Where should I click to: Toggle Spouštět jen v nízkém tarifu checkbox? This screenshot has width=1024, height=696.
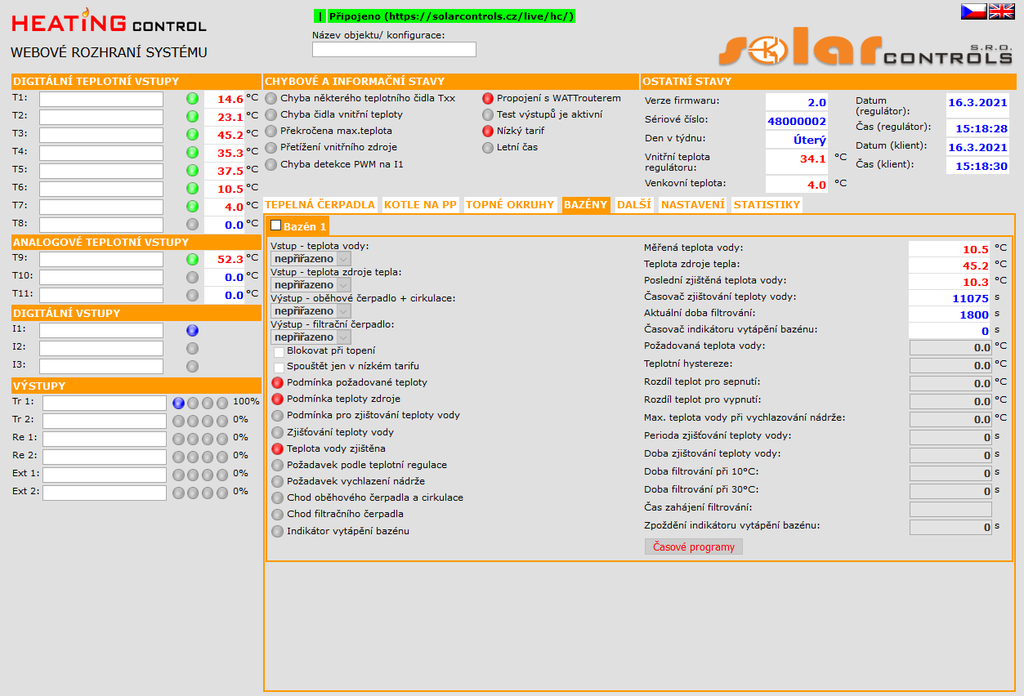(279, 367)
